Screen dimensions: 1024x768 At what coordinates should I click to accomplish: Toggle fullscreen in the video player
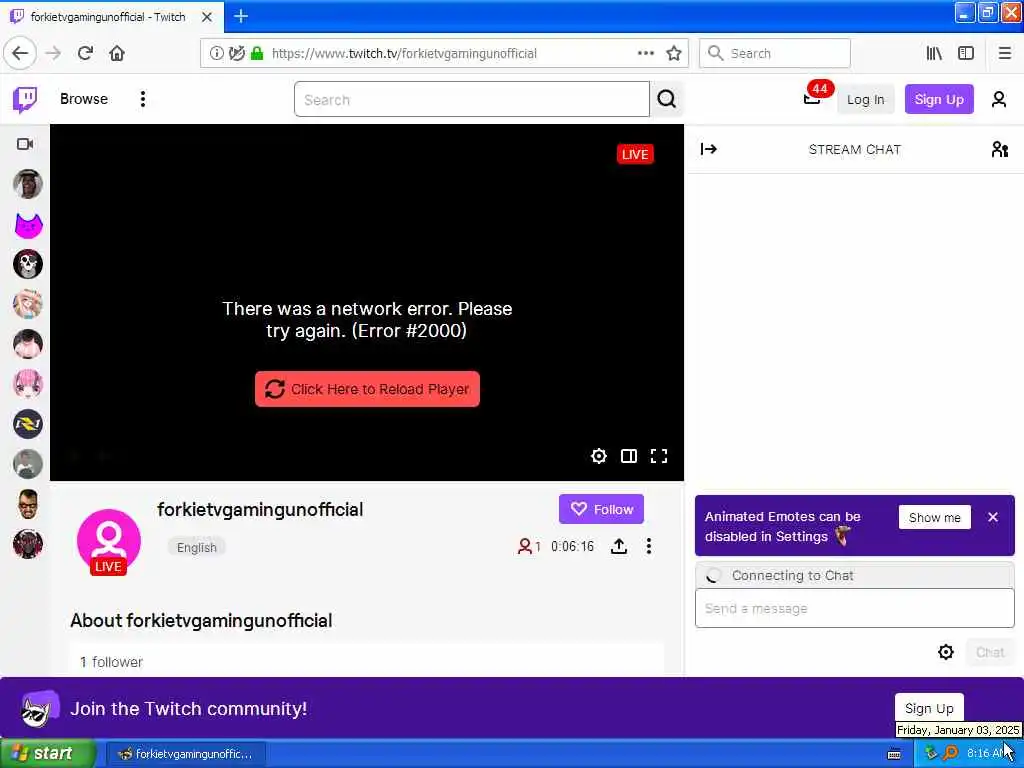pyautogui.click(x=658, y=456)
